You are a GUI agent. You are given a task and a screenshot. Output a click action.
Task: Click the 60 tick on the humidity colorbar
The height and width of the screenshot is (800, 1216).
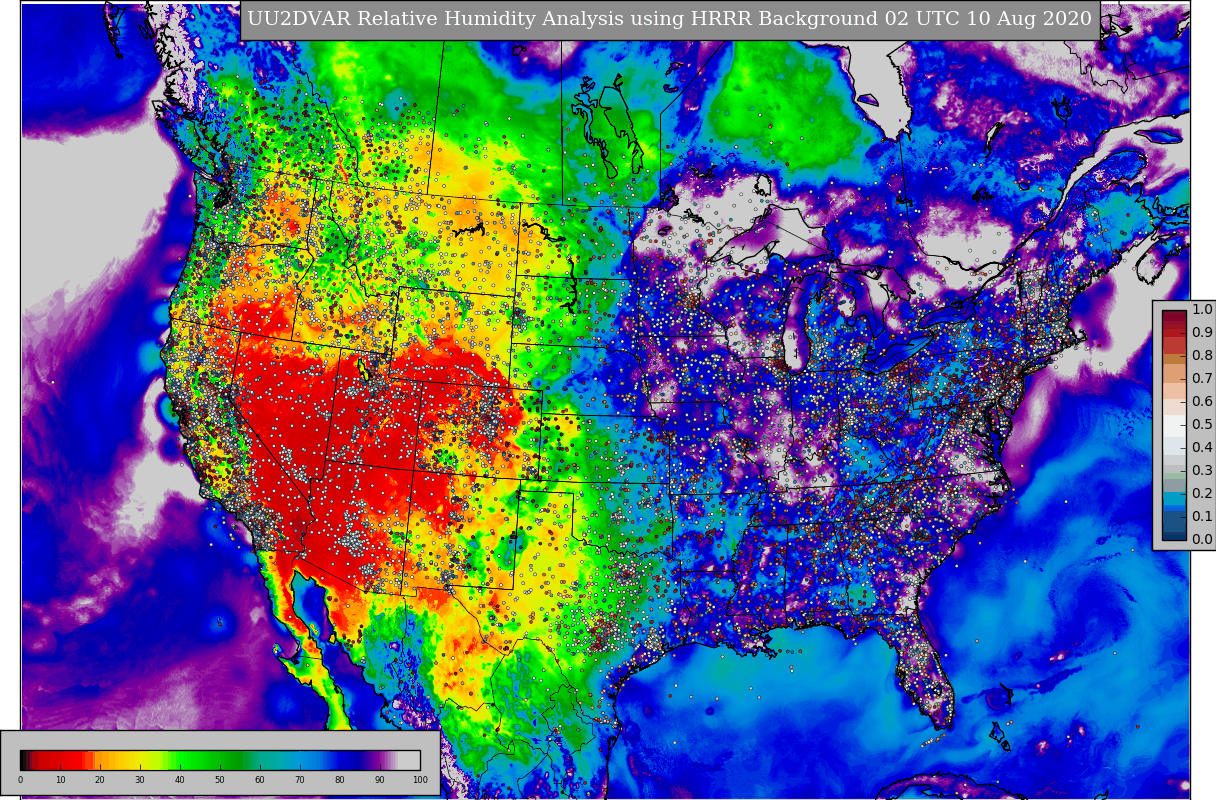point(260,780)
